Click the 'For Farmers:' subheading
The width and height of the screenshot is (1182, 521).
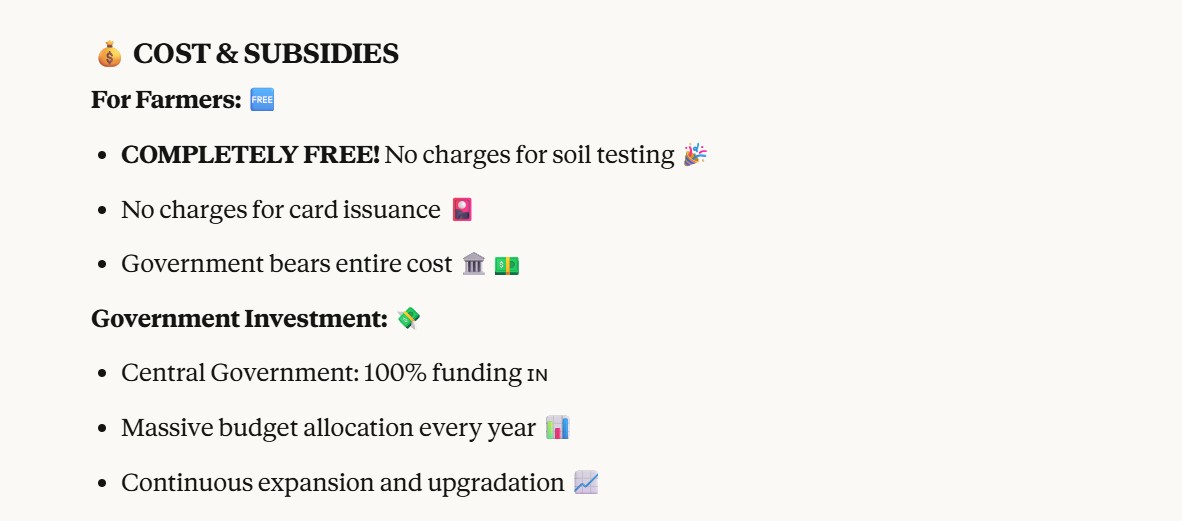(x=166, y=100)
